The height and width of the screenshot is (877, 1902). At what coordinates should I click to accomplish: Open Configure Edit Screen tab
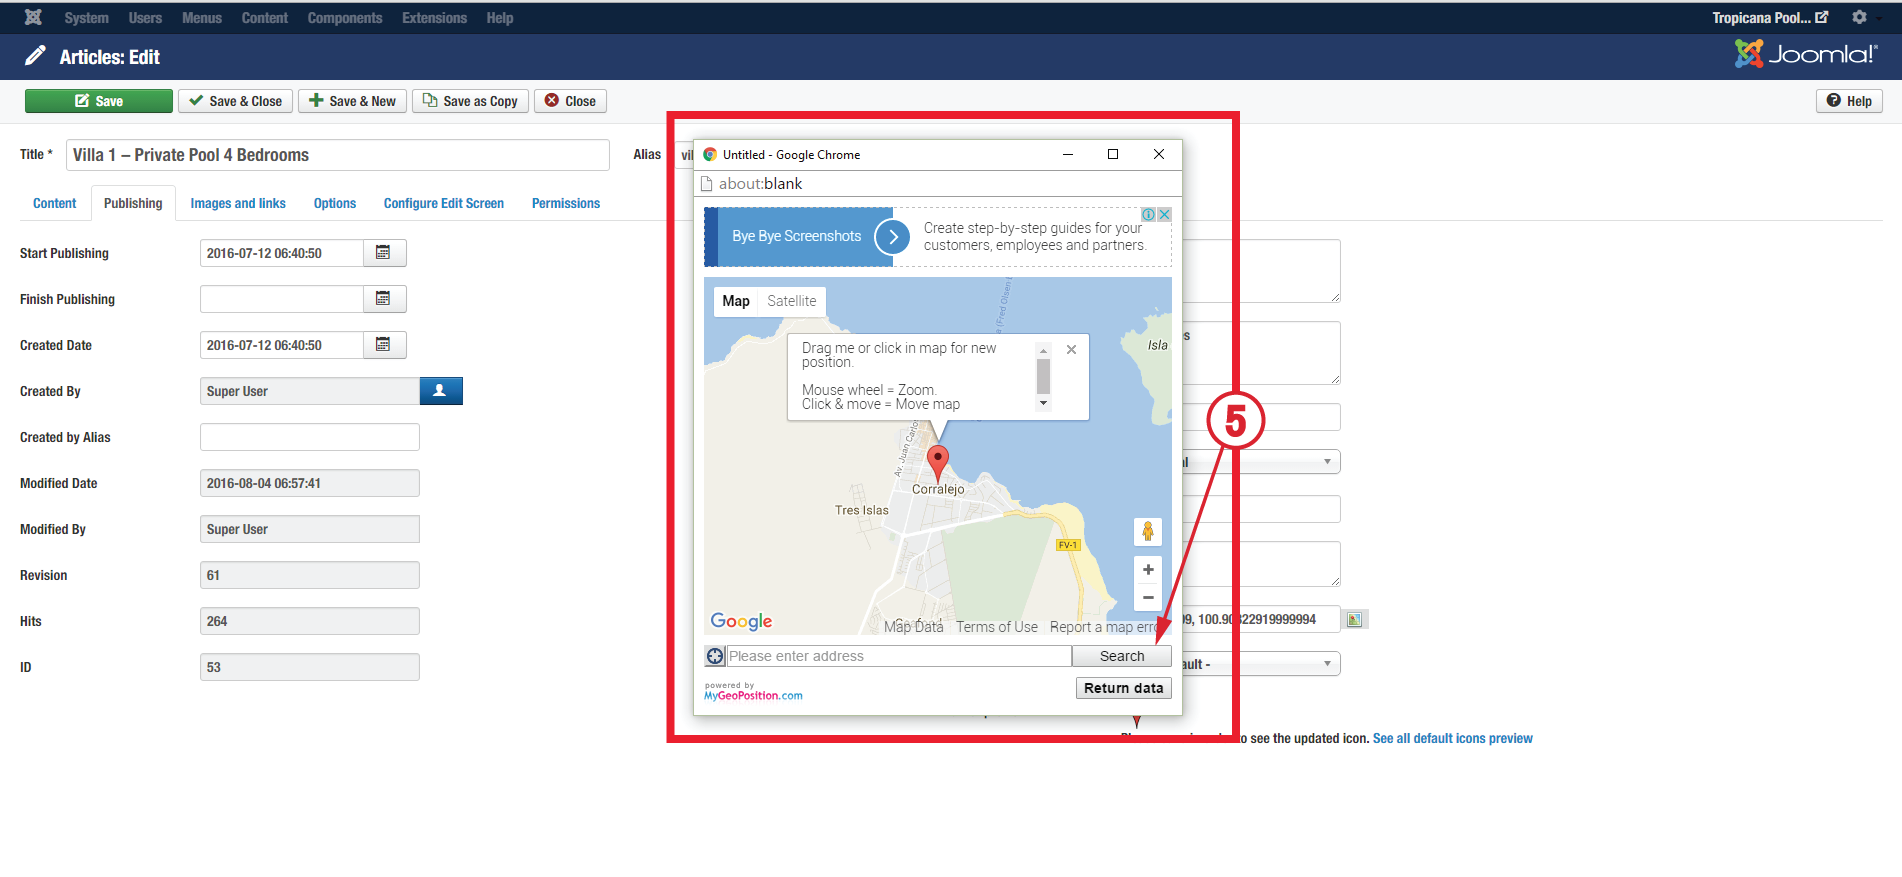pos(444,203)
